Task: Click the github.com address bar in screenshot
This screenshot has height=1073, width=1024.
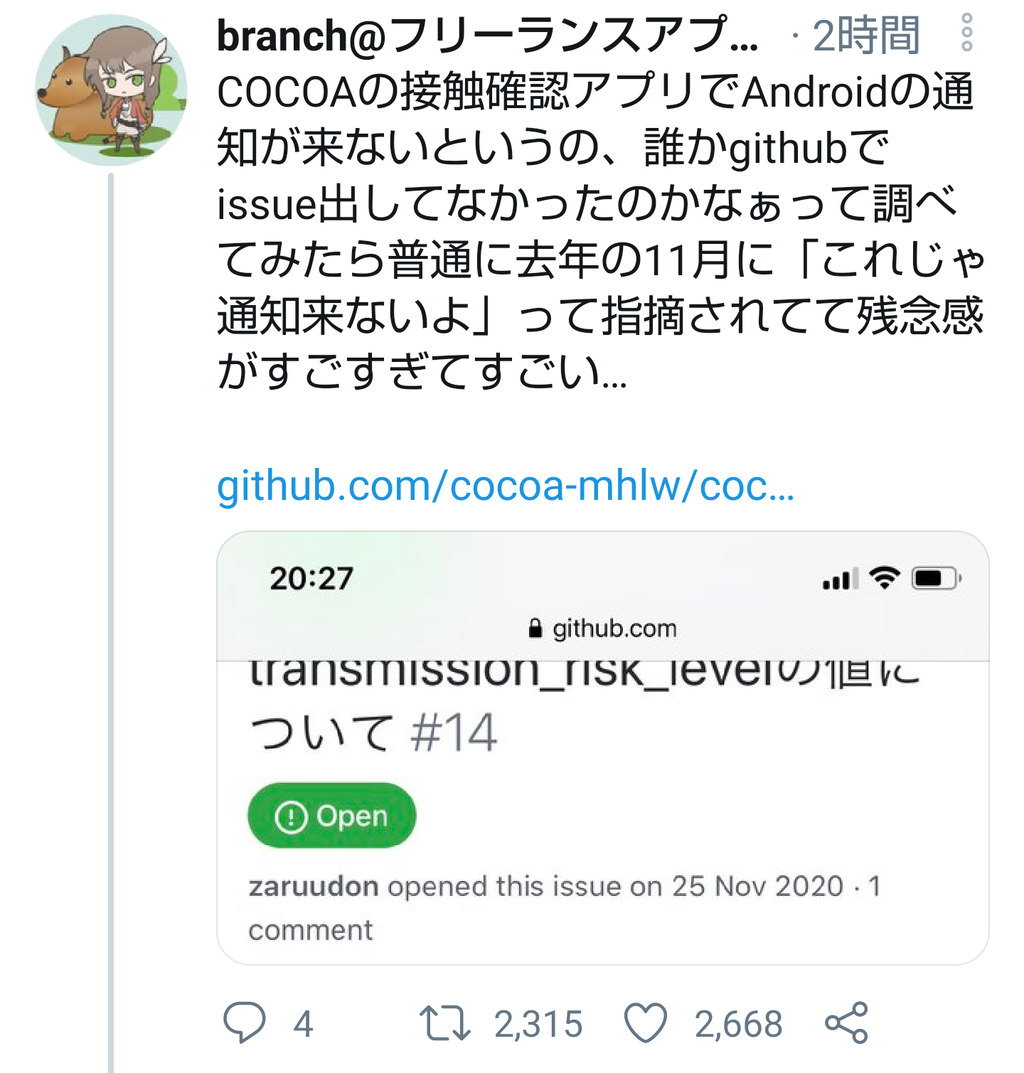Action: [603, 628]
